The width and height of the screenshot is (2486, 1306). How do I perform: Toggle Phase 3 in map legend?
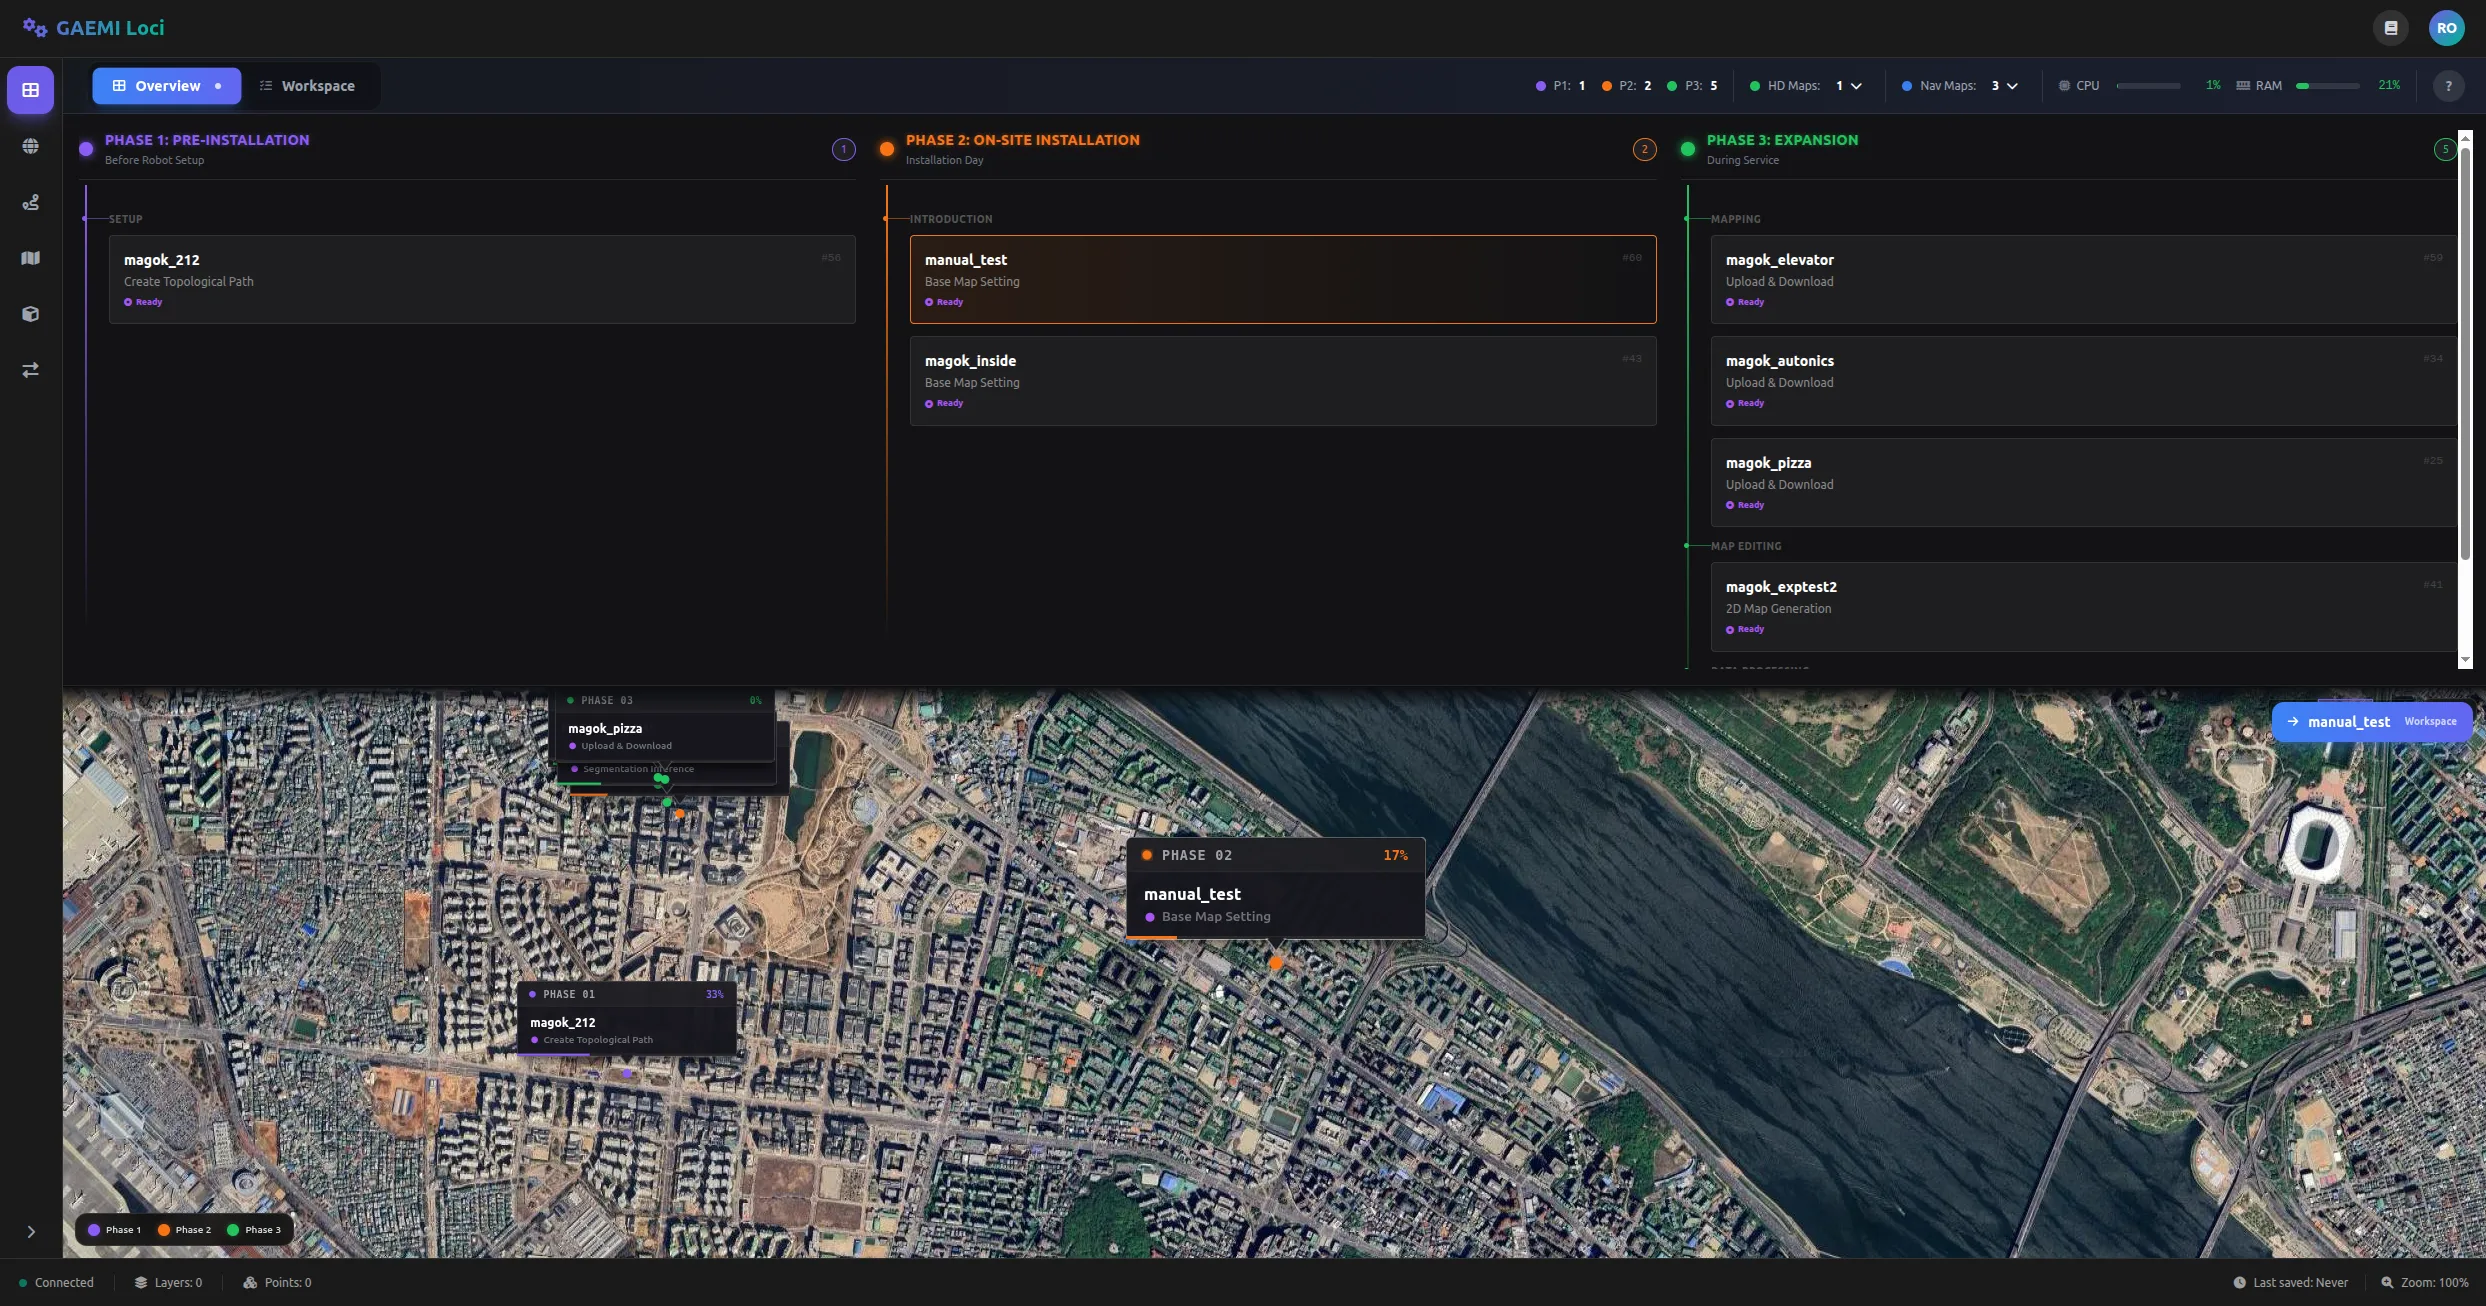254,1230
